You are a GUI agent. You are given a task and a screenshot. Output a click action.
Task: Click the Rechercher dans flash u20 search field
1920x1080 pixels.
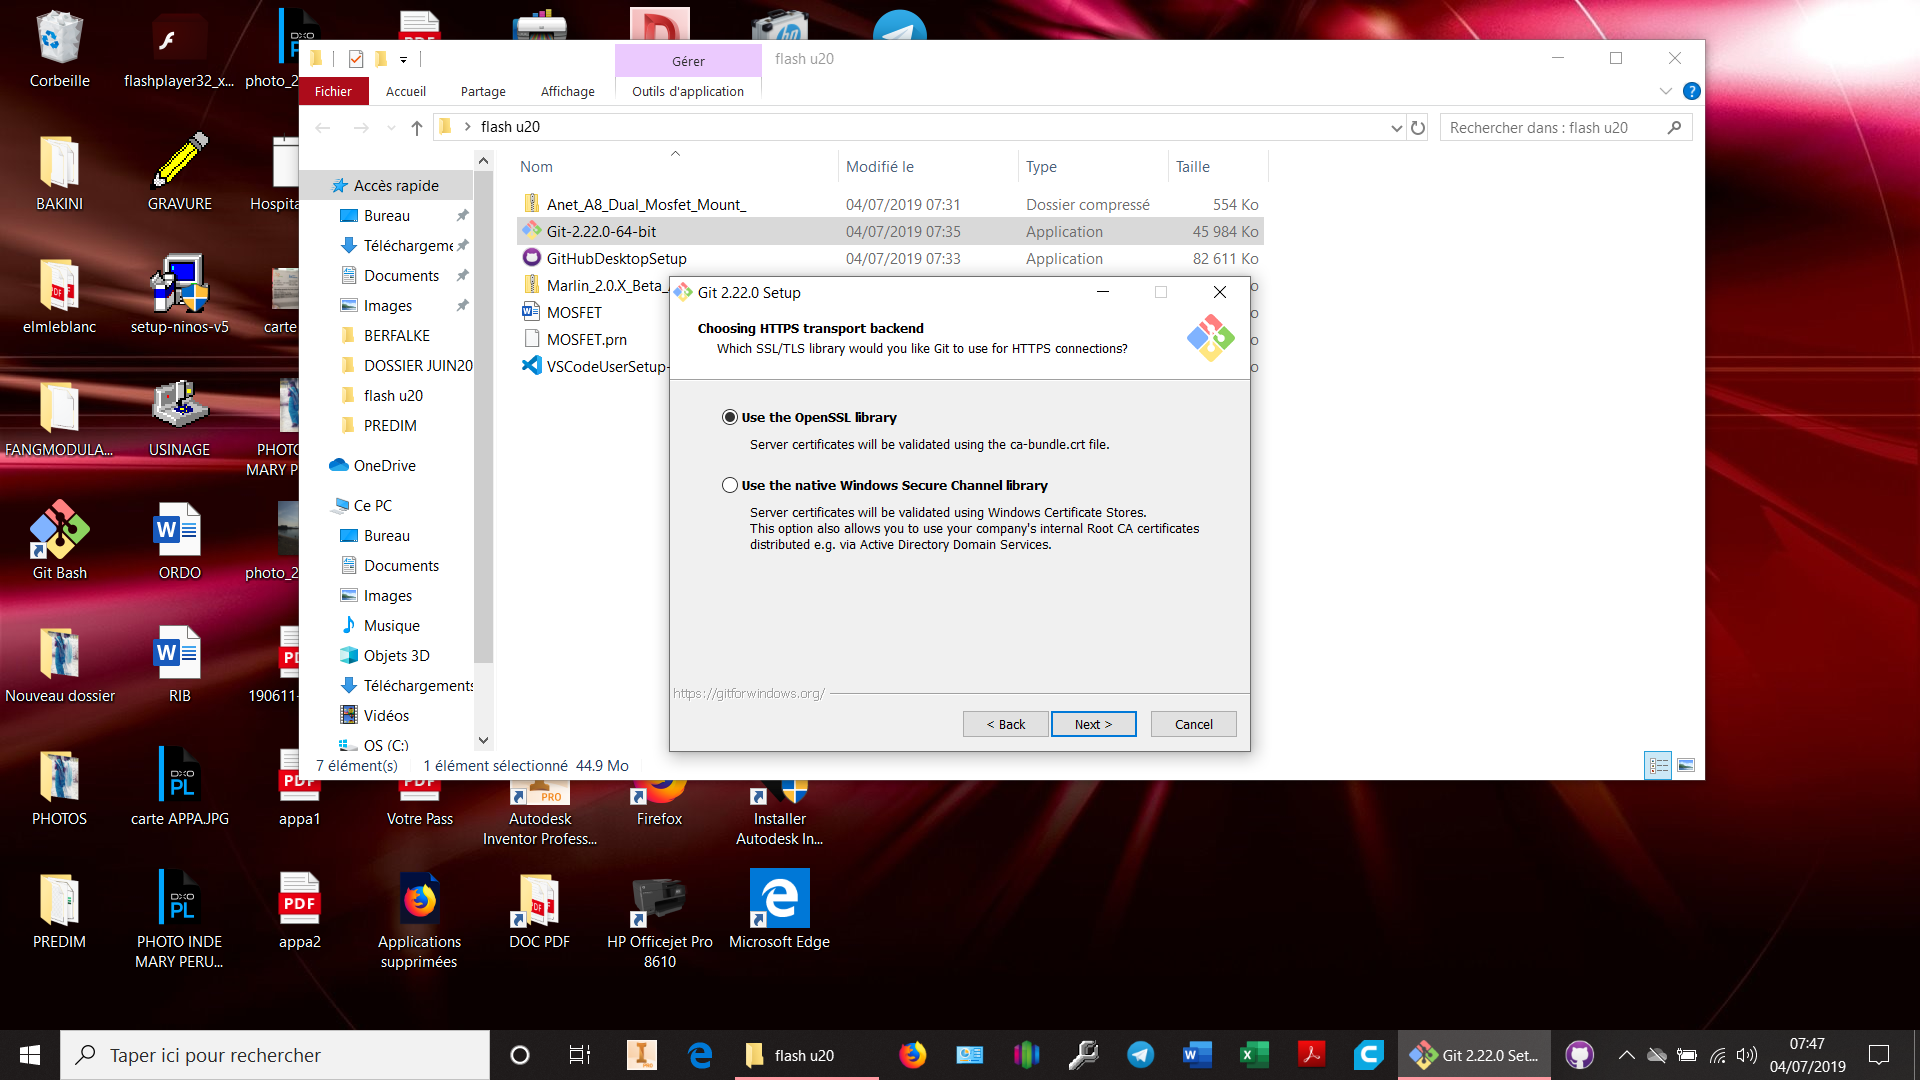[1565, 127]
